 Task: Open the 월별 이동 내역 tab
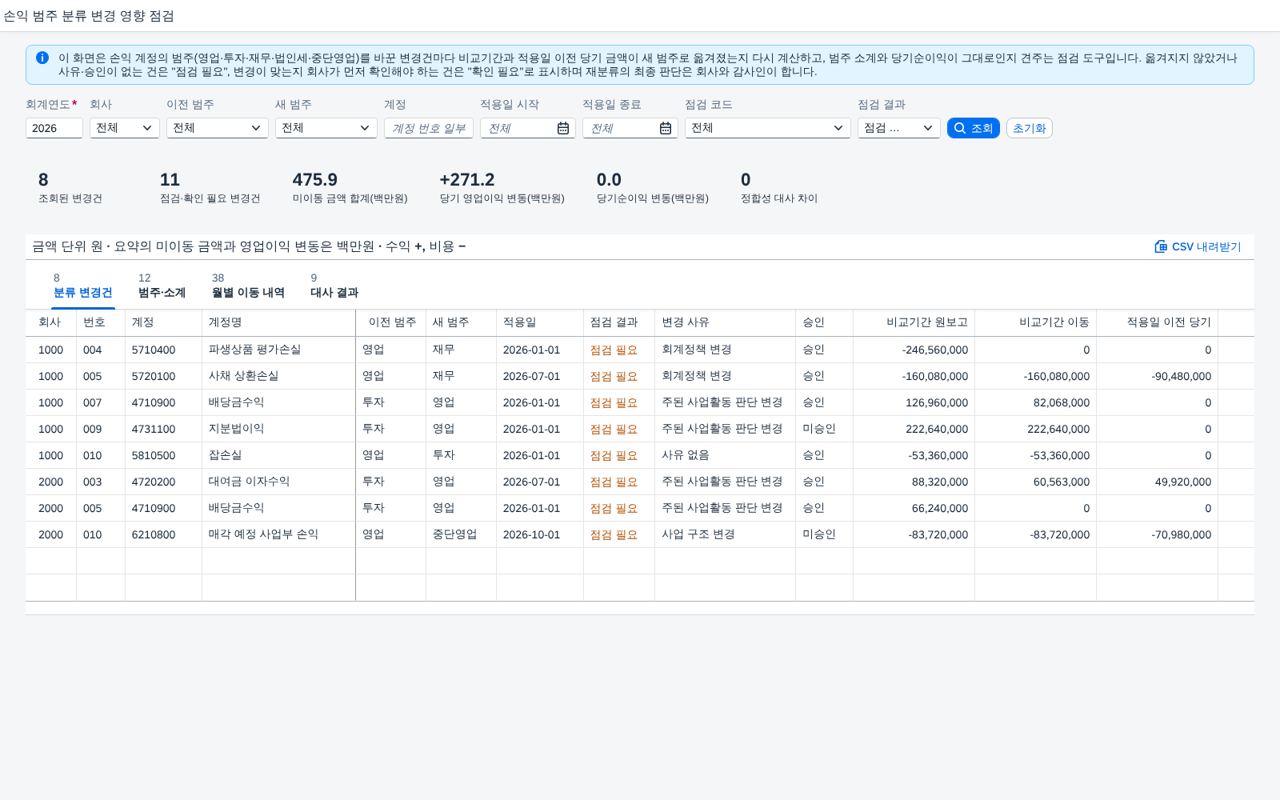pos(248,286)
